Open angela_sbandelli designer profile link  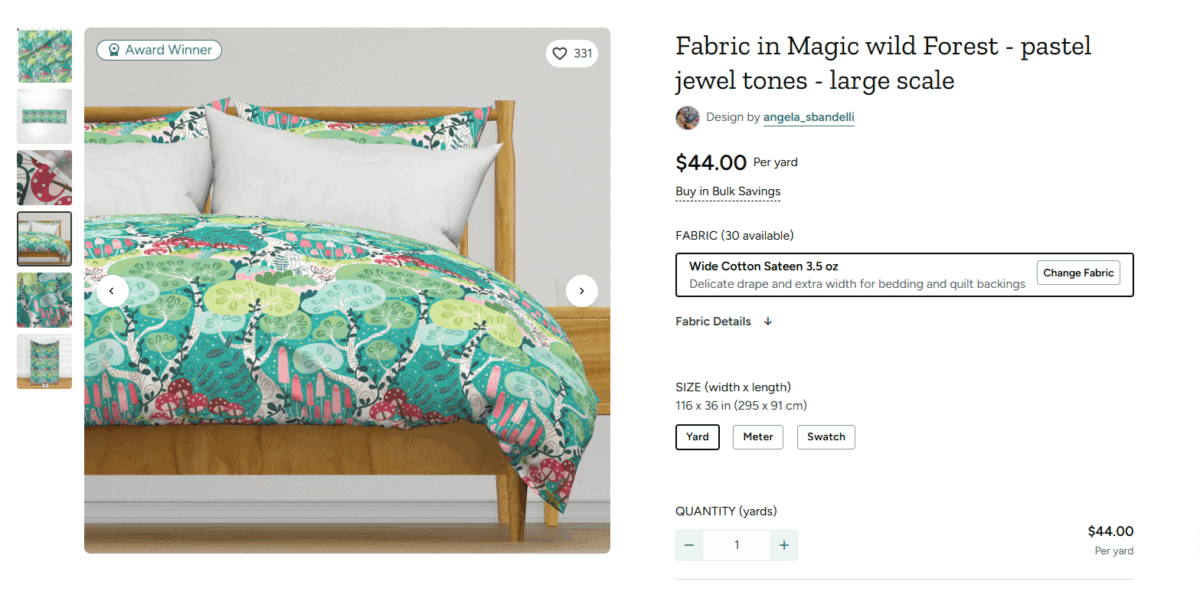coord(808,117)
